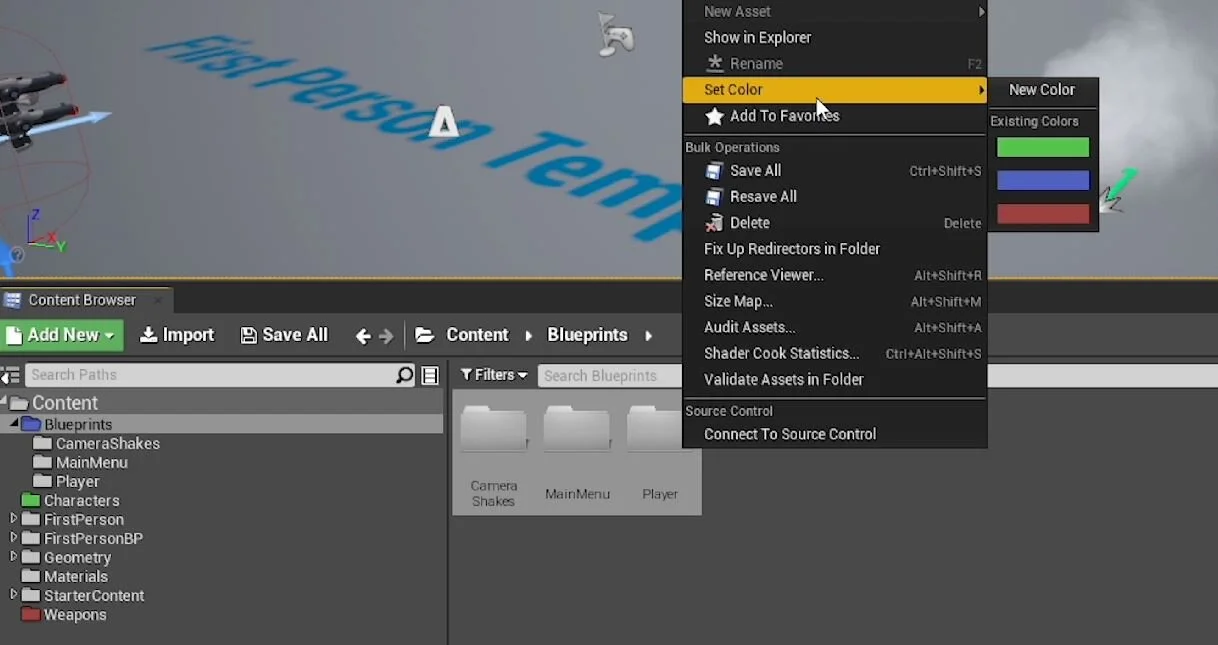1218x645 pixels.
Task: Open the Add New dropdown arrow
Action: 109,335
